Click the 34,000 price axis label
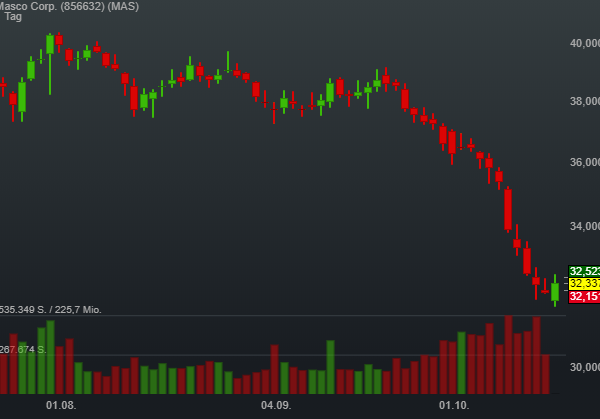 [585, 226]
